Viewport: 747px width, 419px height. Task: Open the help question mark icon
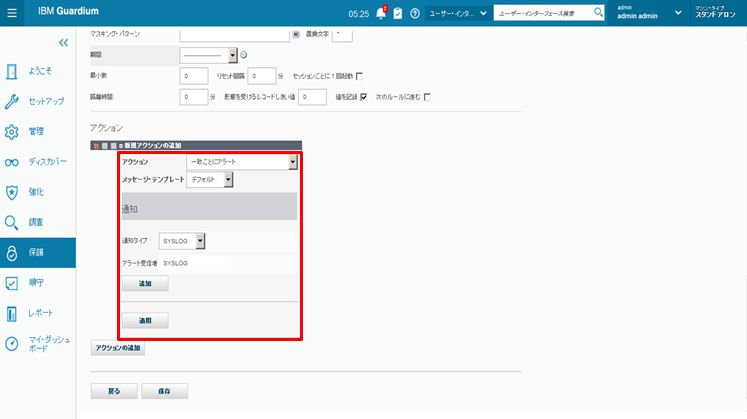pyautogui.click(x=415, y=13)
